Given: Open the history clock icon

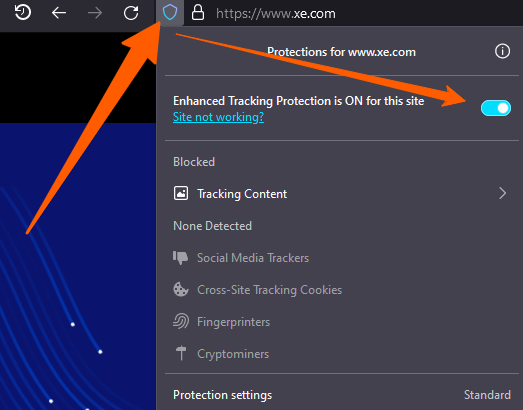Looking at the screenshot, I should (23, 12).
